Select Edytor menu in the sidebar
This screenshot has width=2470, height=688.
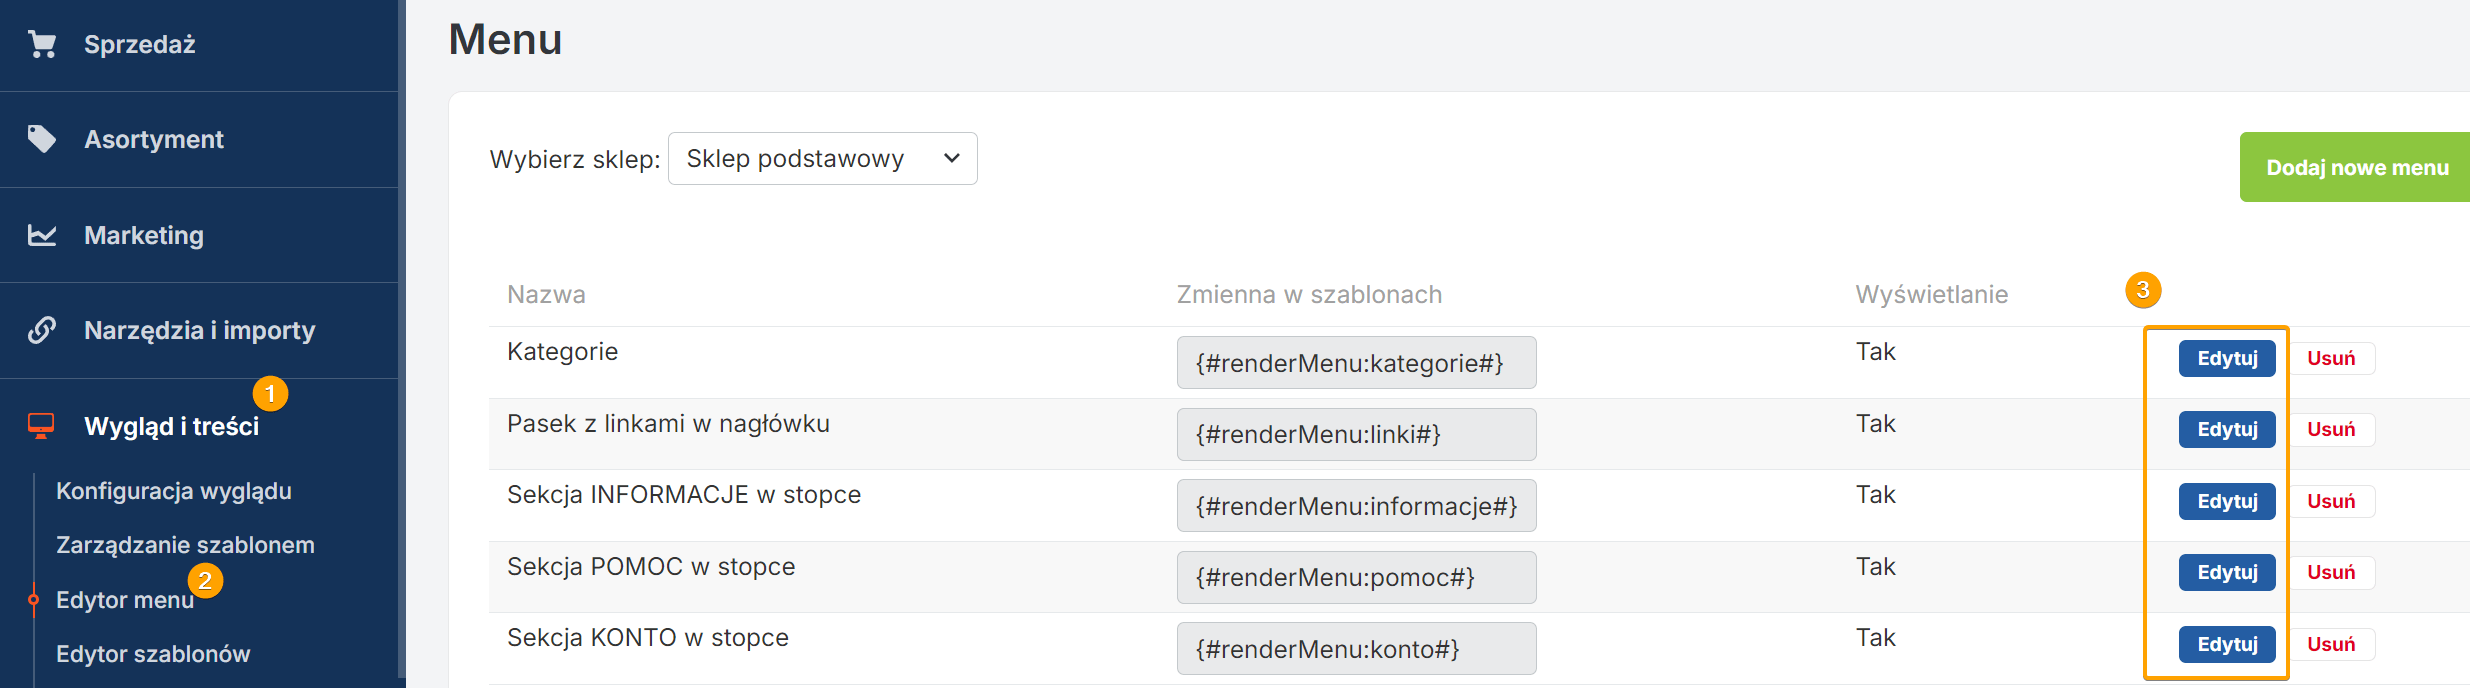click(125, 600)
